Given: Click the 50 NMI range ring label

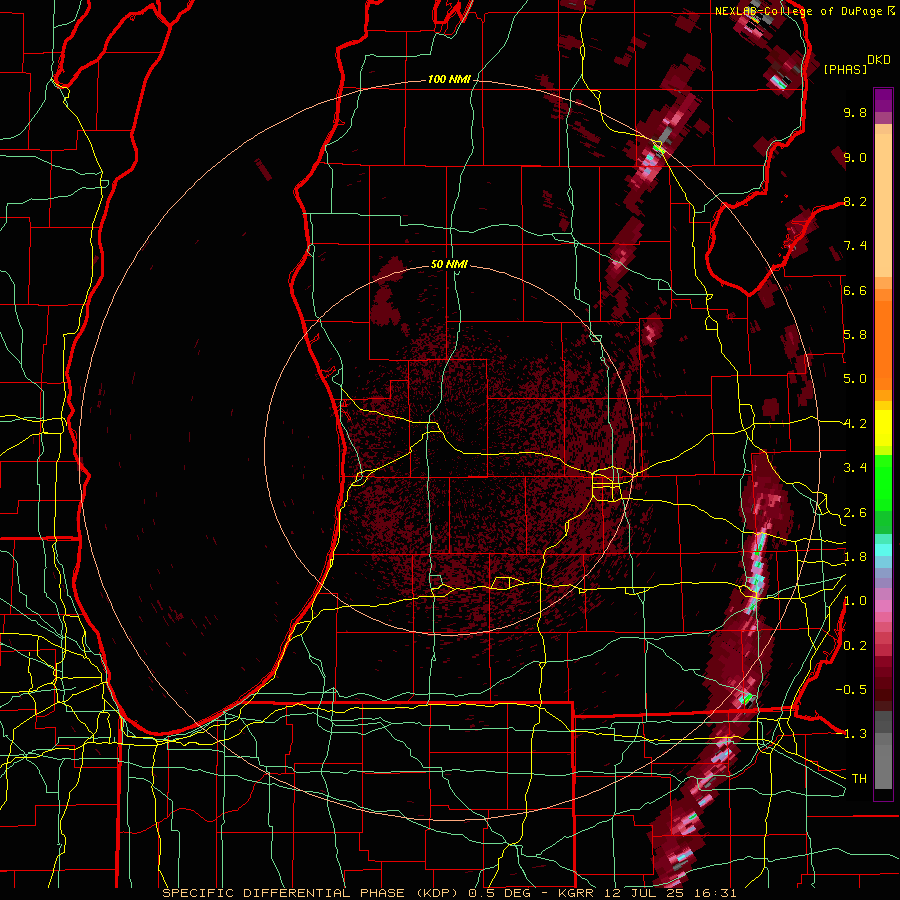Looking at the screenshot, I should point(449,265).
